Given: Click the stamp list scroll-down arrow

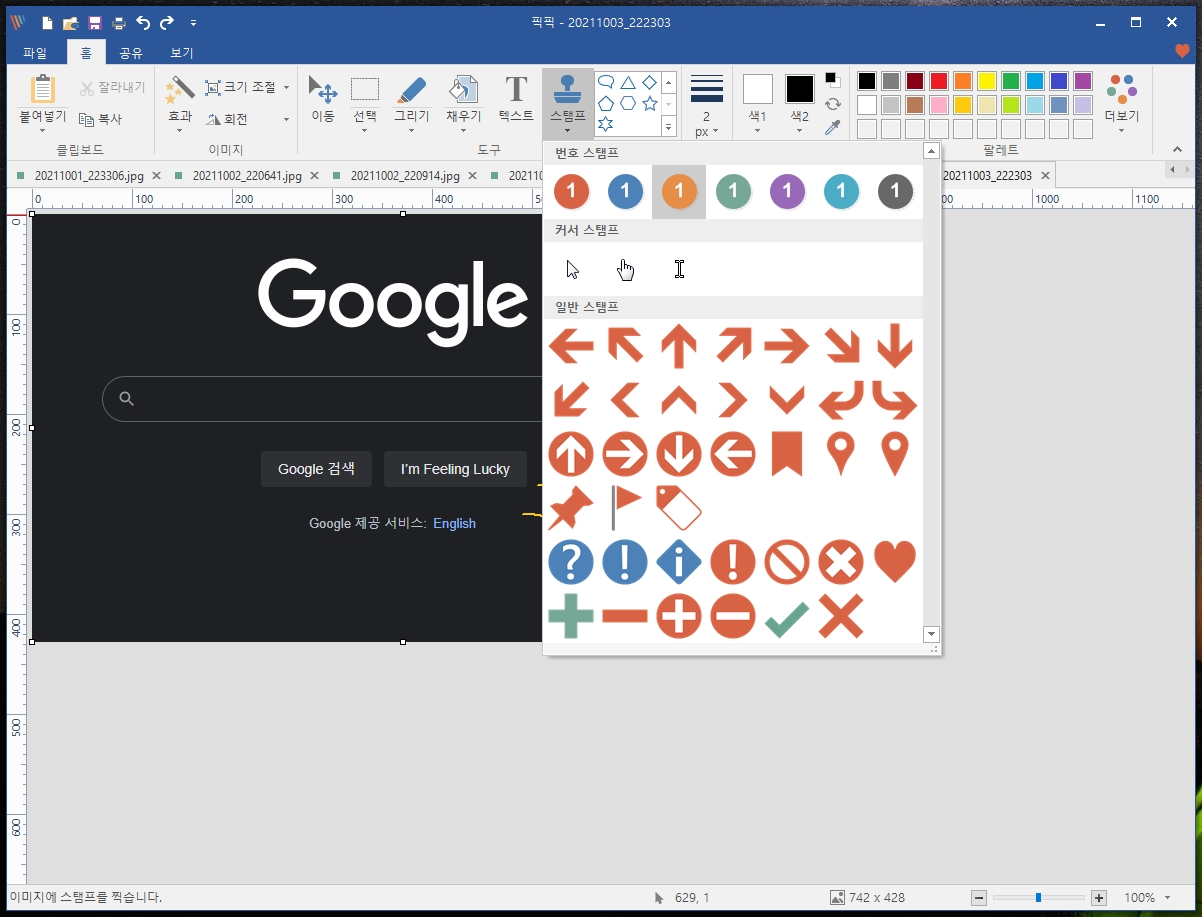Looking at the screenshot, I should (931, 634).
